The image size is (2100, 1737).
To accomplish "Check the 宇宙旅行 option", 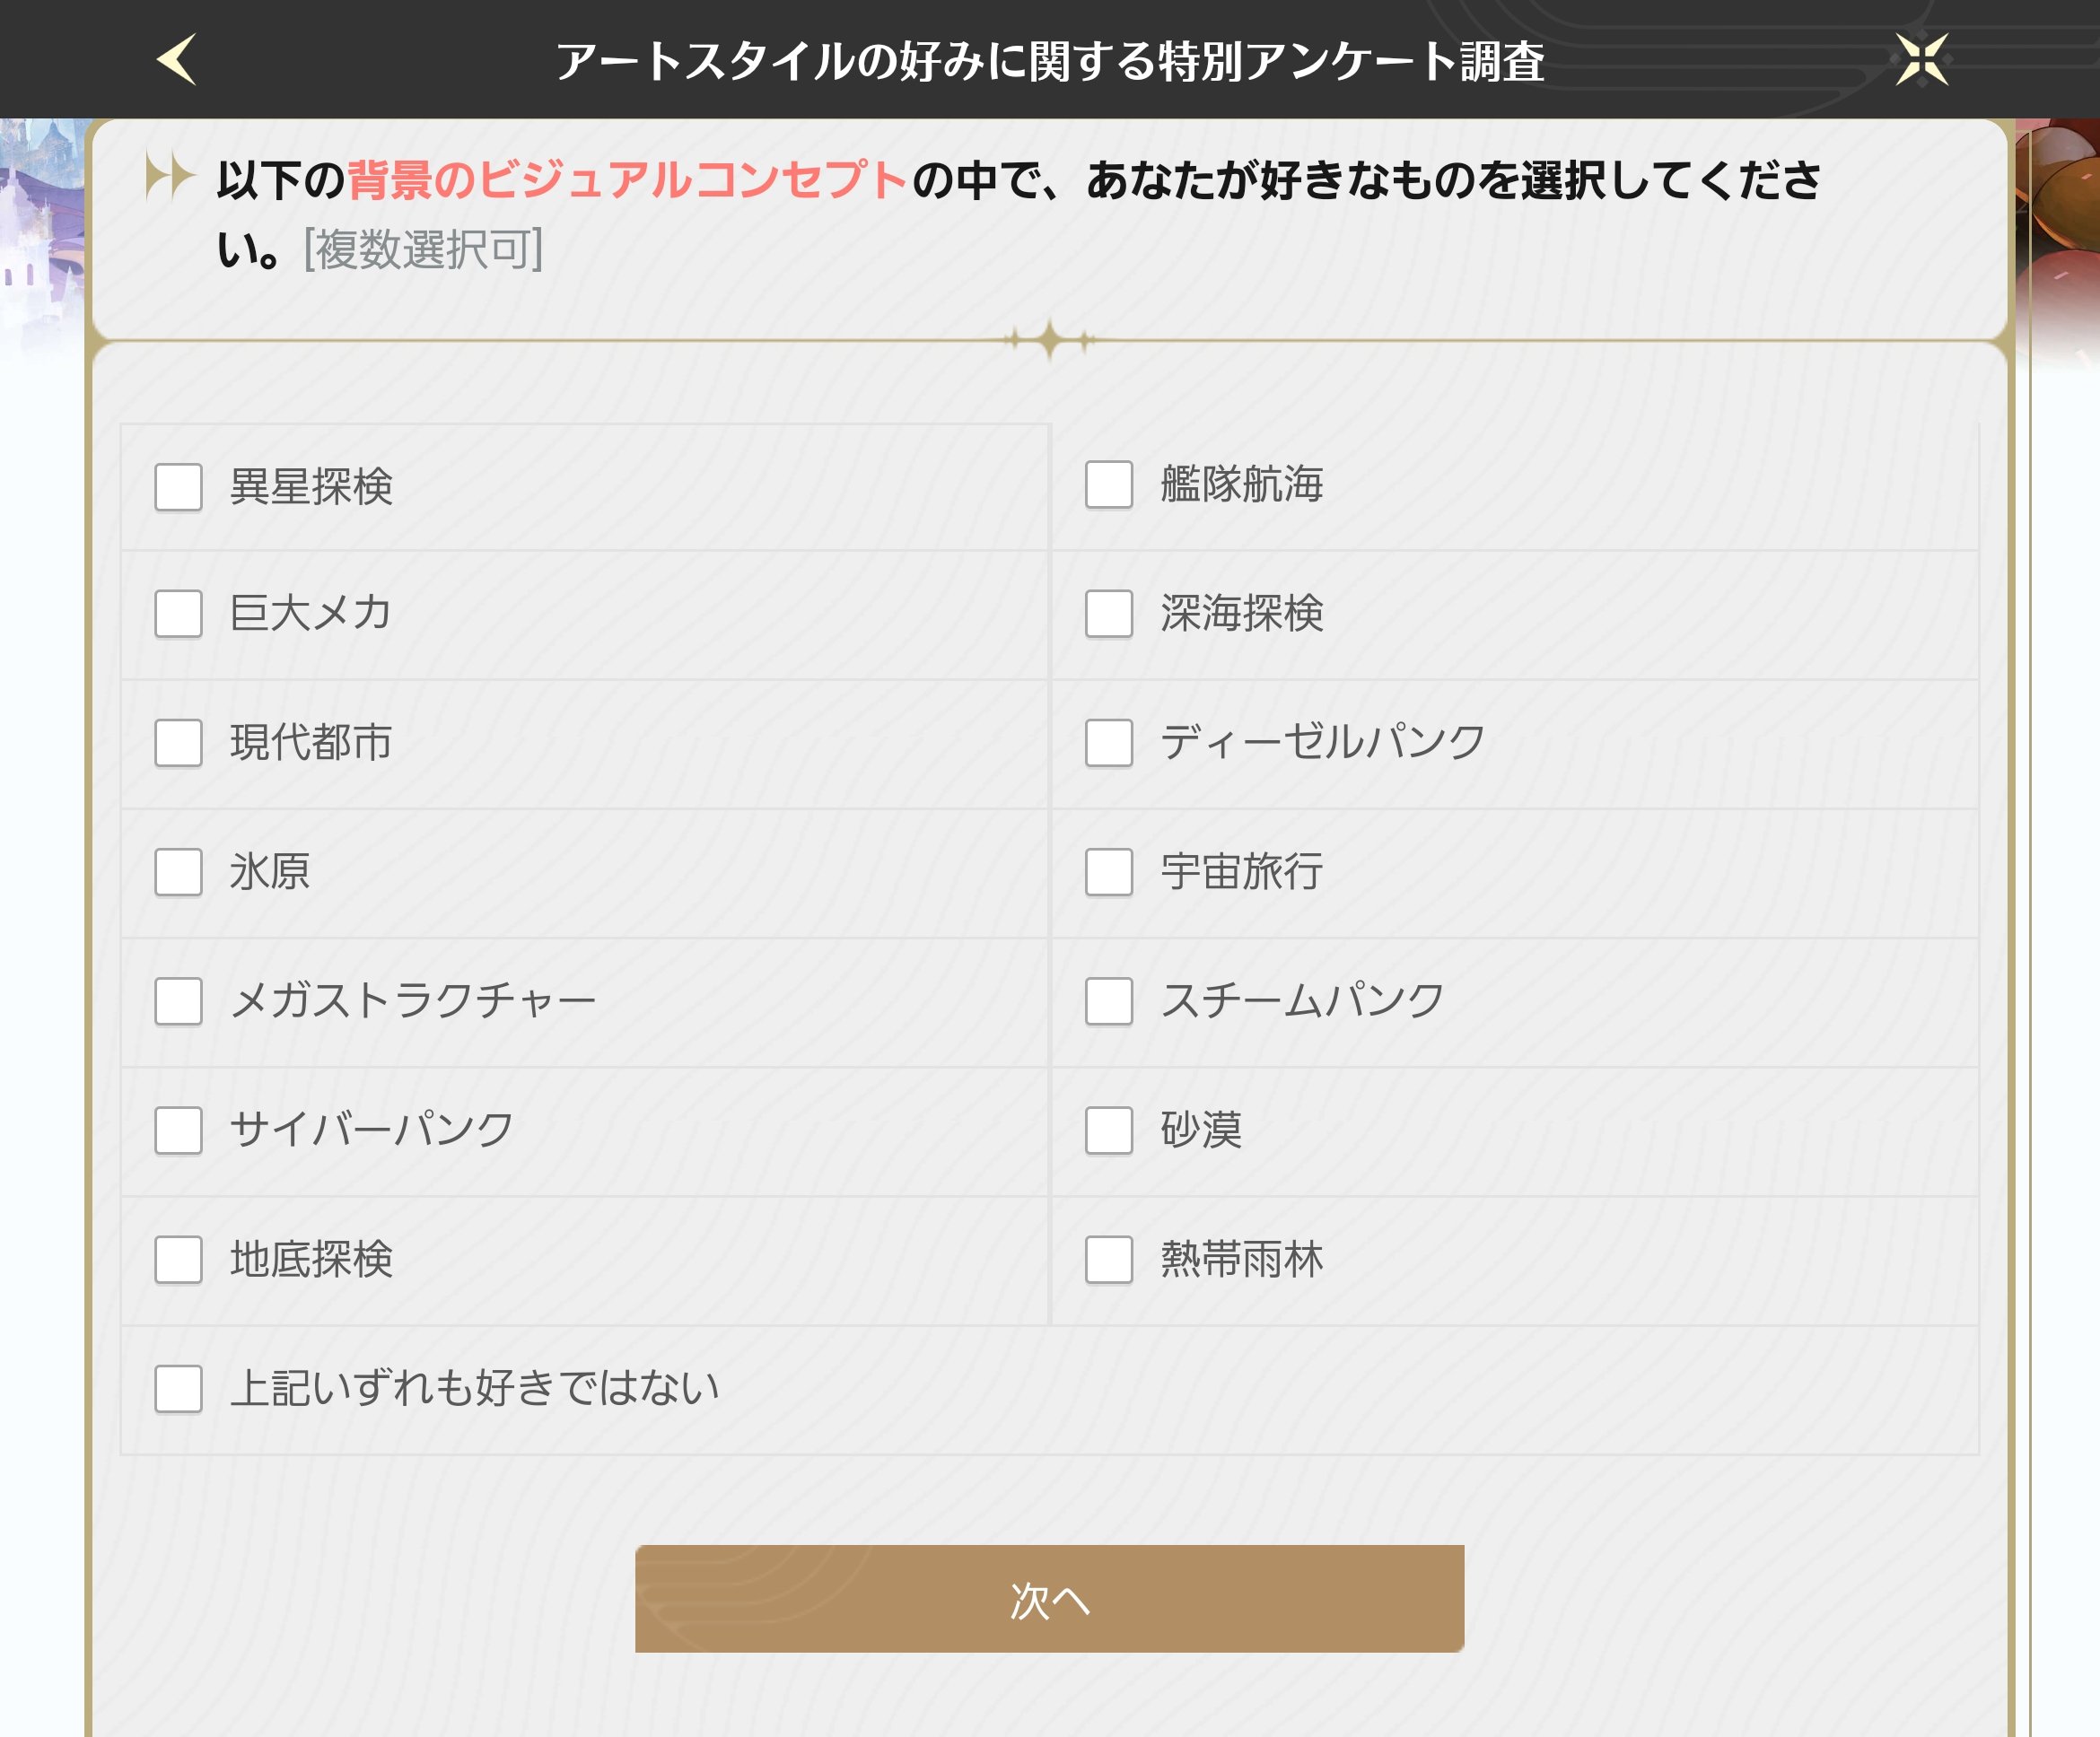I will coord(1109,872).
